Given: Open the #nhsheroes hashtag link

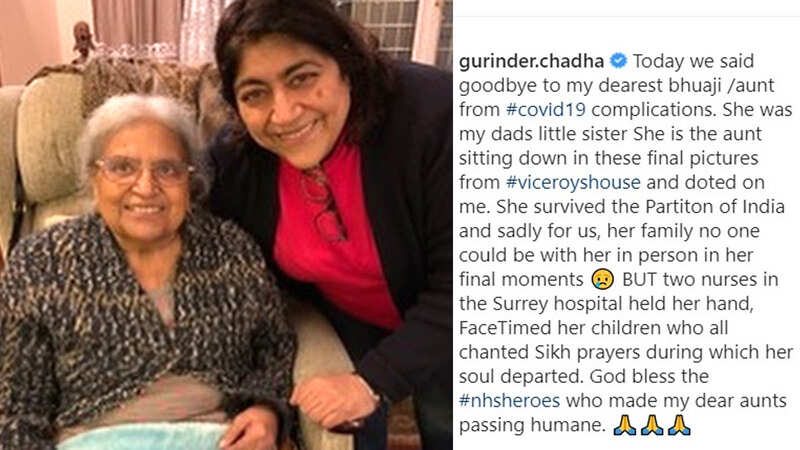Looking at the screenshot, I should pyautogui.click(x=509, y=401).
